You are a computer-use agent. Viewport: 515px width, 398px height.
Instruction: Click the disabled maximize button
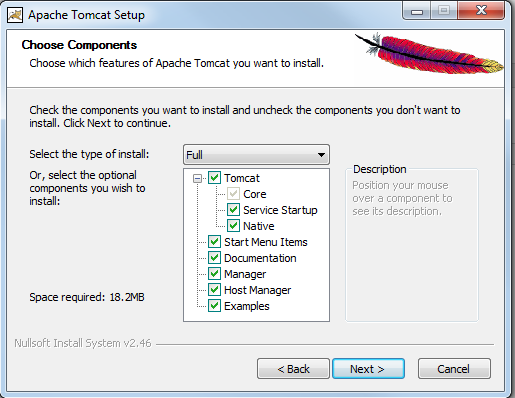(x=444, y=11)
